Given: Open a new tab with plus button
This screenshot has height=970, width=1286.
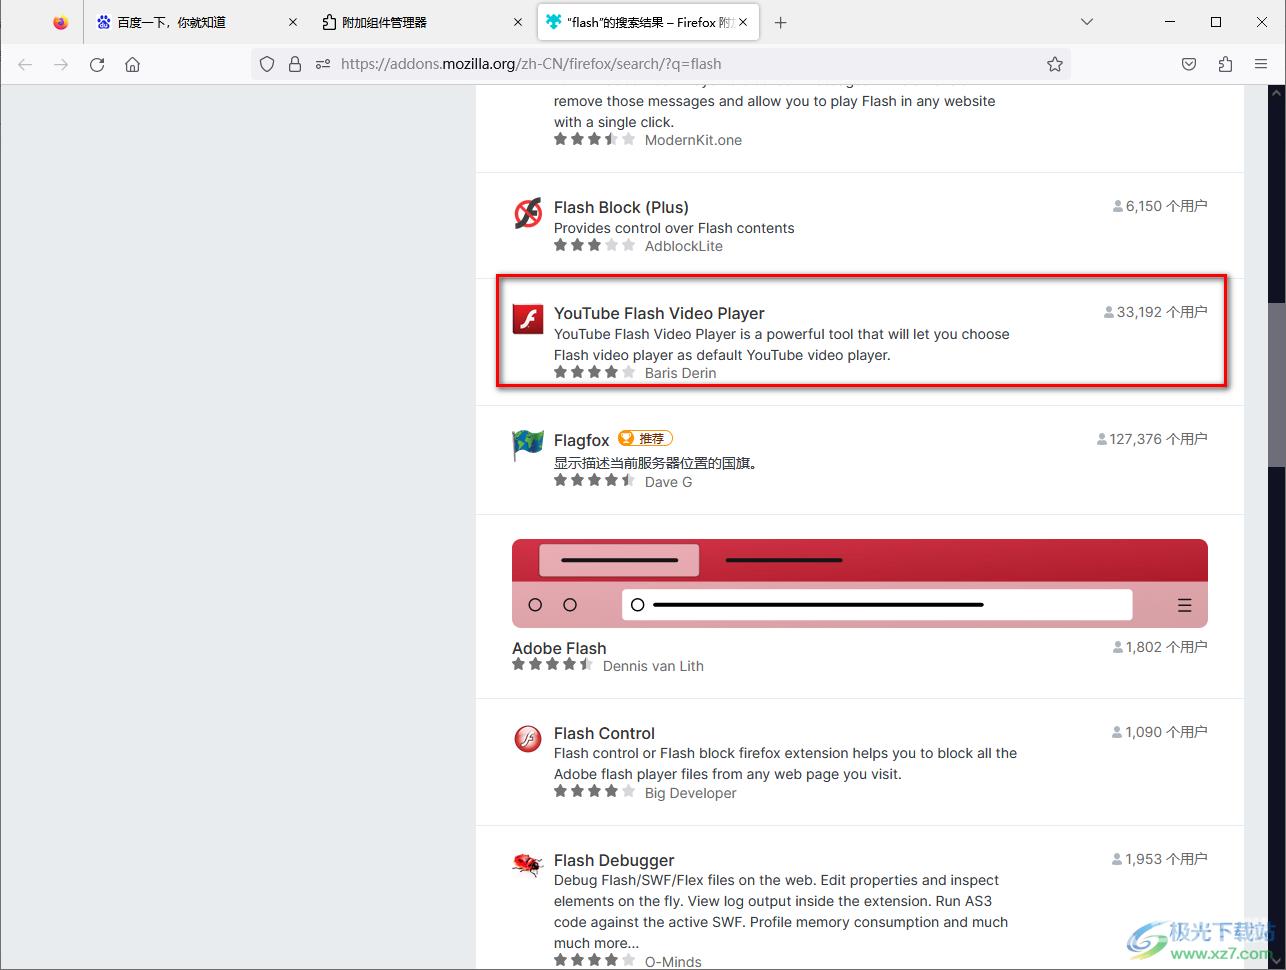Looking at the screenshot, I should point(781,22).
